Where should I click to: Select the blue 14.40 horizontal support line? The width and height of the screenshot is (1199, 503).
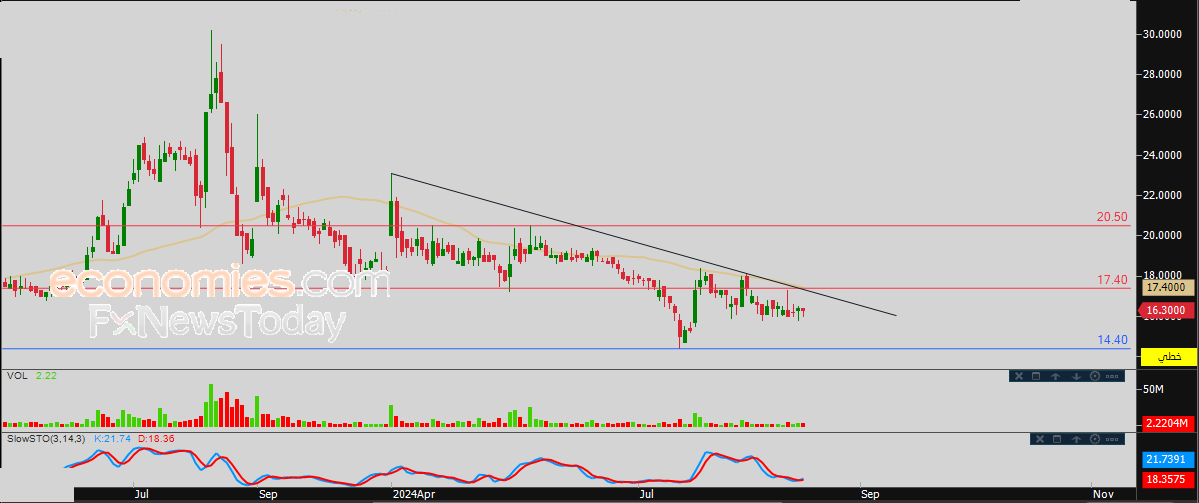(x=566, y=349)
